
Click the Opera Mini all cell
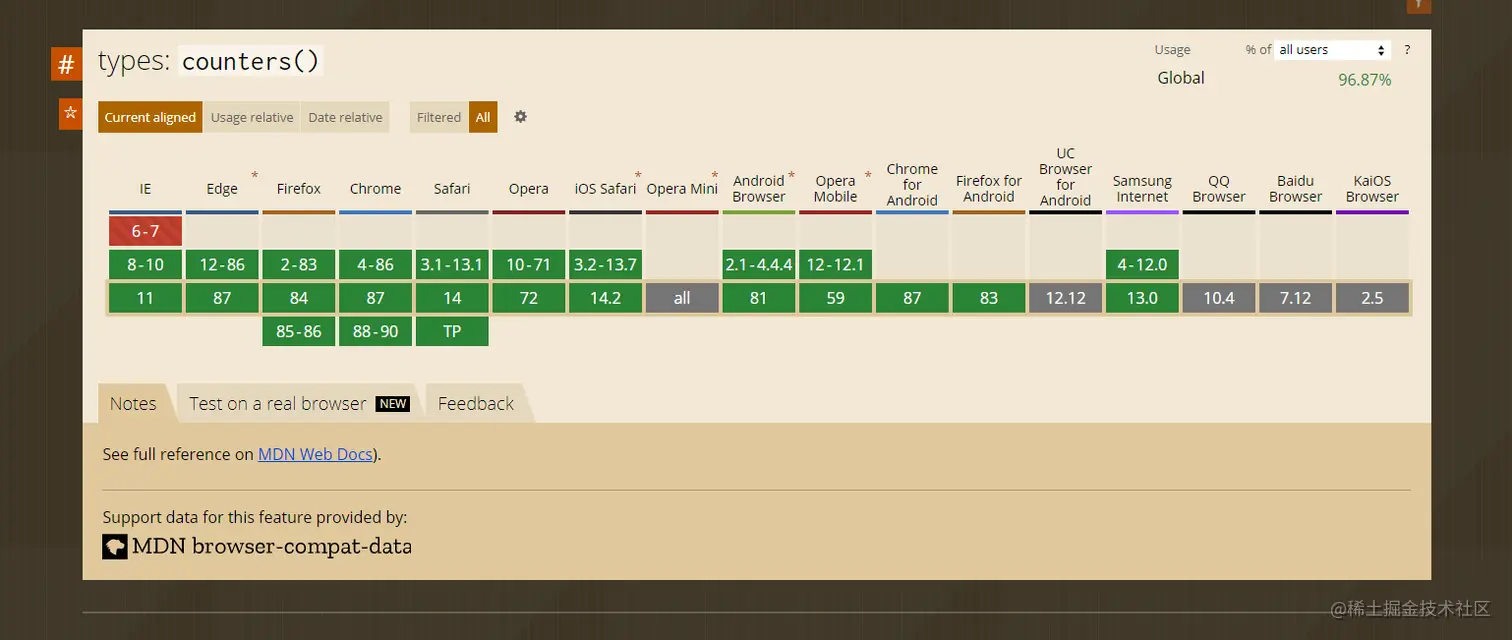coord(682,298)
